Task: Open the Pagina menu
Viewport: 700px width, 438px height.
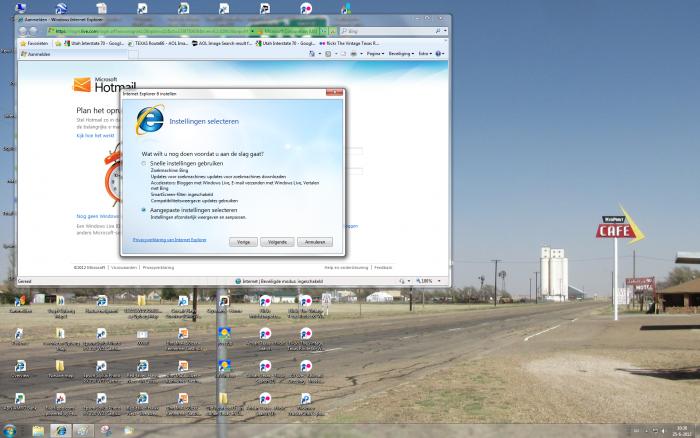Action: tap(375, 54)
